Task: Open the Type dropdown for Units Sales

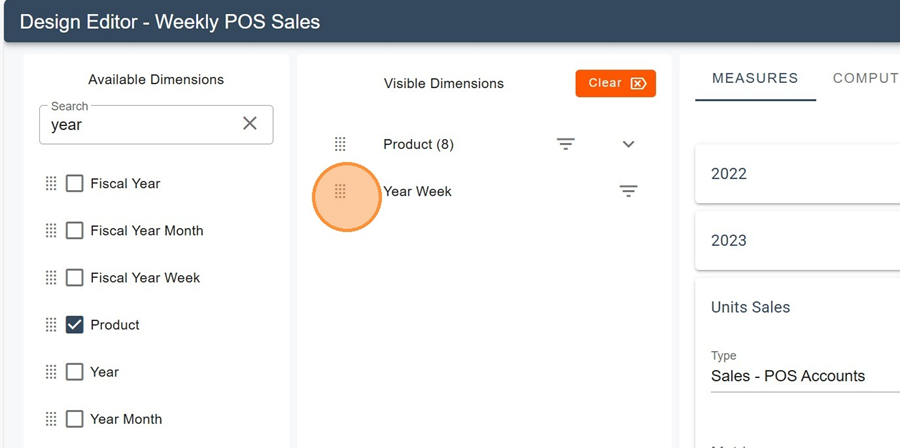Action: (x=800, y=376)
